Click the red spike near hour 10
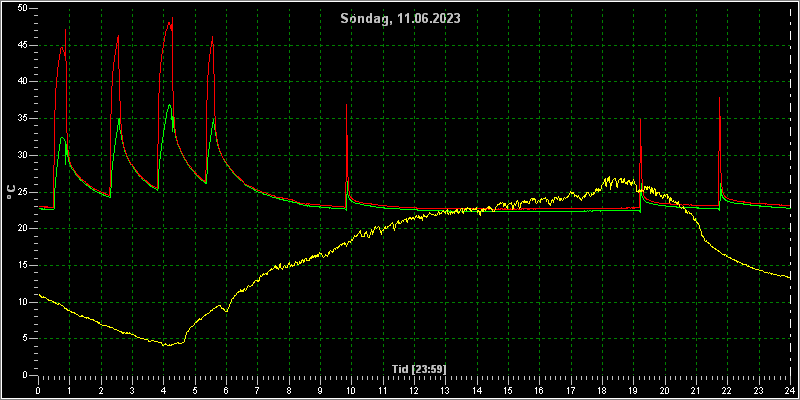800x400 pixels. pyautogui.click(x=346, y=105)
